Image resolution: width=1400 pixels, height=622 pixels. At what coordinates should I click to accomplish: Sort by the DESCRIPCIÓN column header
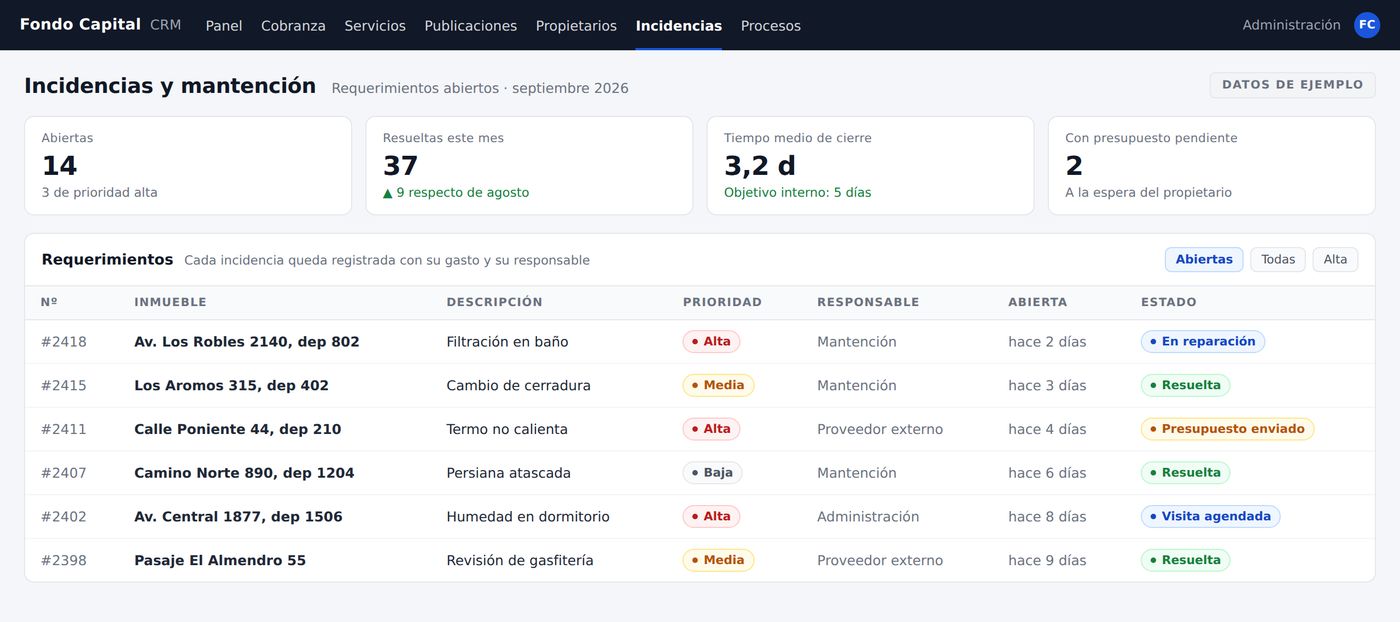(494, 302)
